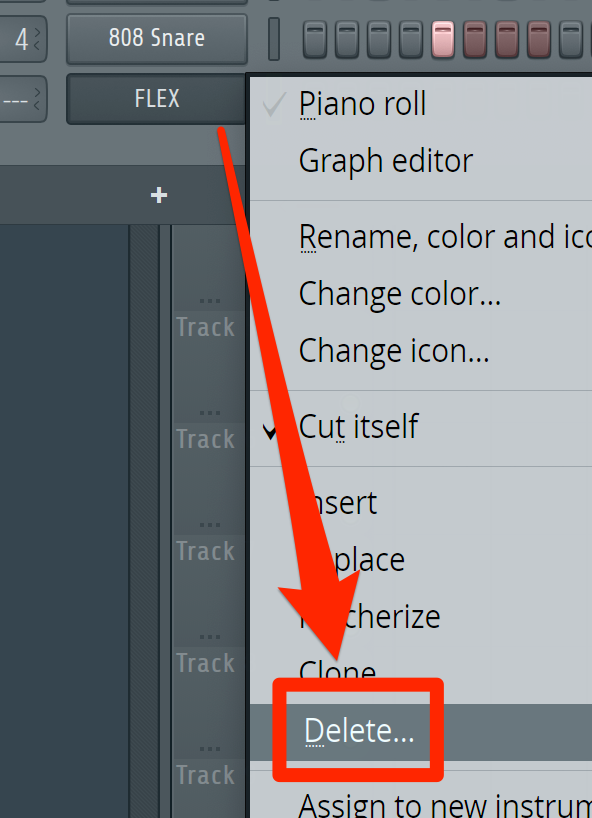The height and width of the screenshot is (818, 592).
Task: Click the first Track label in playlist
Action: click(206, 328)
